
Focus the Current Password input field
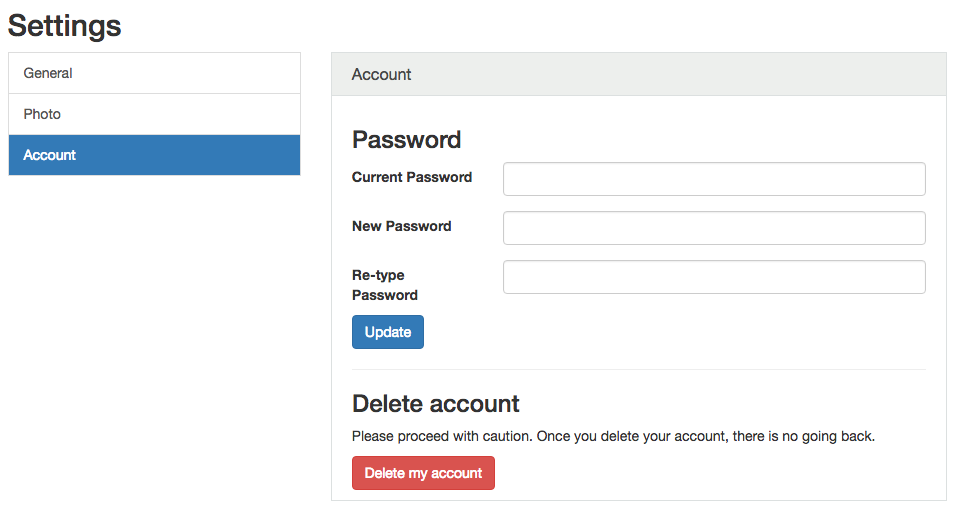[714, 179]
